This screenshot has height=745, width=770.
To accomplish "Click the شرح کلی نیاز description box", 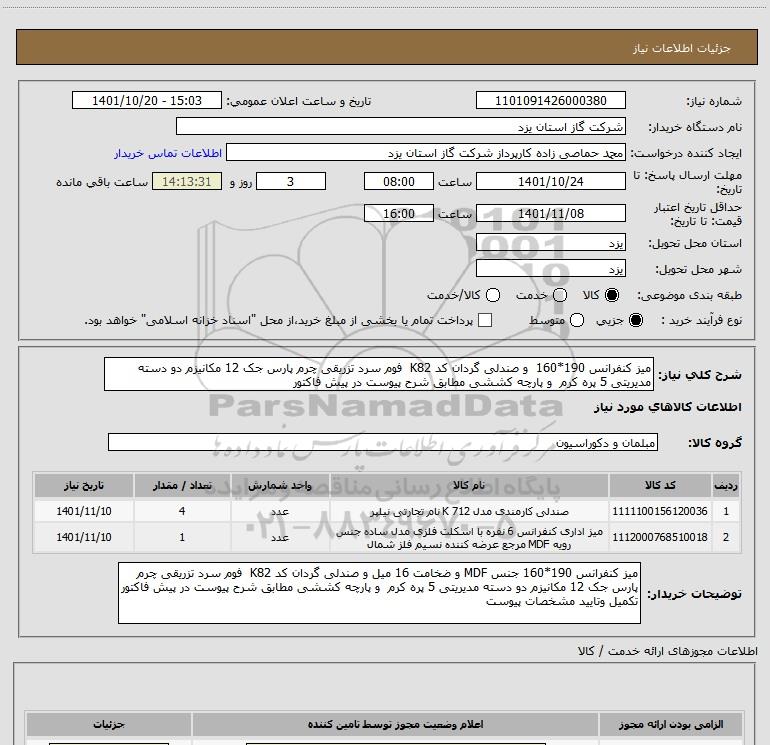I will tap(379, 374).
